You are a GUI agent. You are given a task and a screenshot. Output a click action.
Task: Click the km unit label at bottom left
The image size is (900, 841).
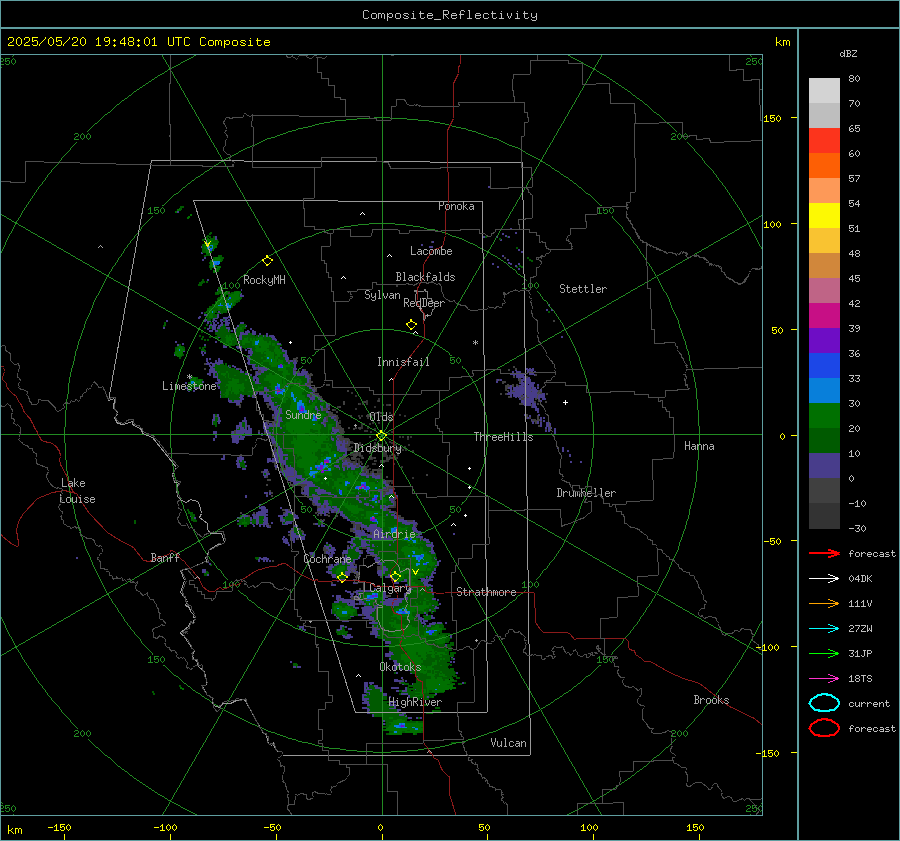(x=14, y=830)
